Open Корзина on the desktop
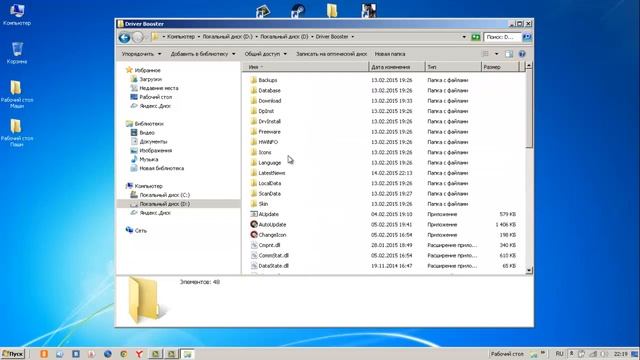The width and height of the screenshot is (640, 360). click(x=17, y=53)
